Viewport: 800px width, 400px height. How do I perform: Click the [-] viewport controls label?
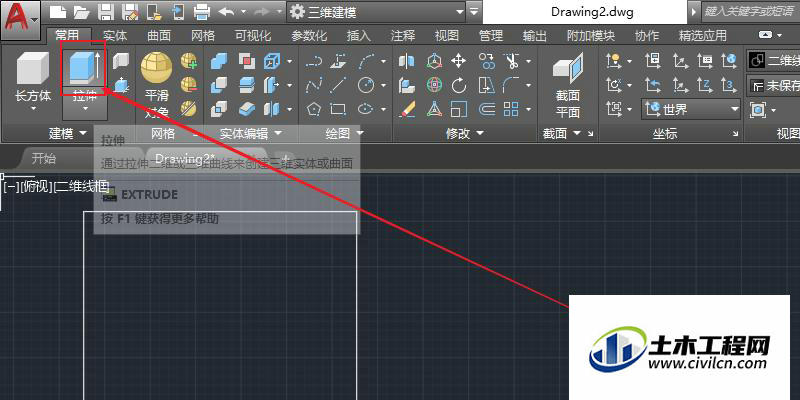10,186
